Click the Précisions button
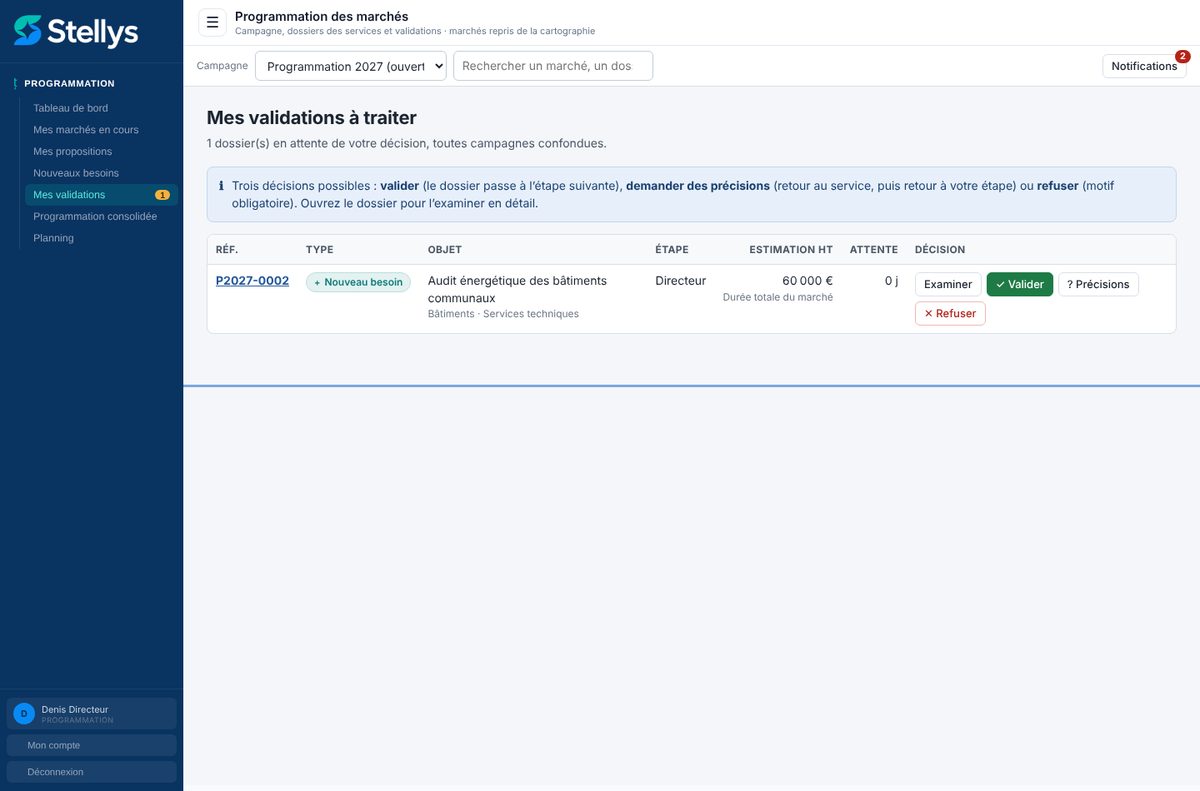 (x=1098, y=284)
